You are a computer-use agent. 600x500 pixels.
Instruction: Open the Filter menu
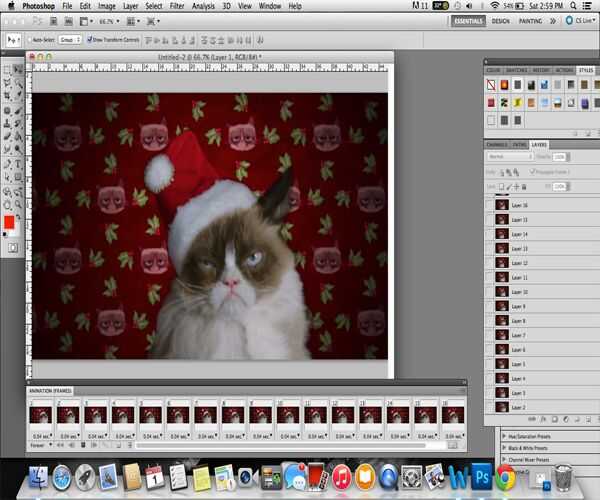(177, 6)
